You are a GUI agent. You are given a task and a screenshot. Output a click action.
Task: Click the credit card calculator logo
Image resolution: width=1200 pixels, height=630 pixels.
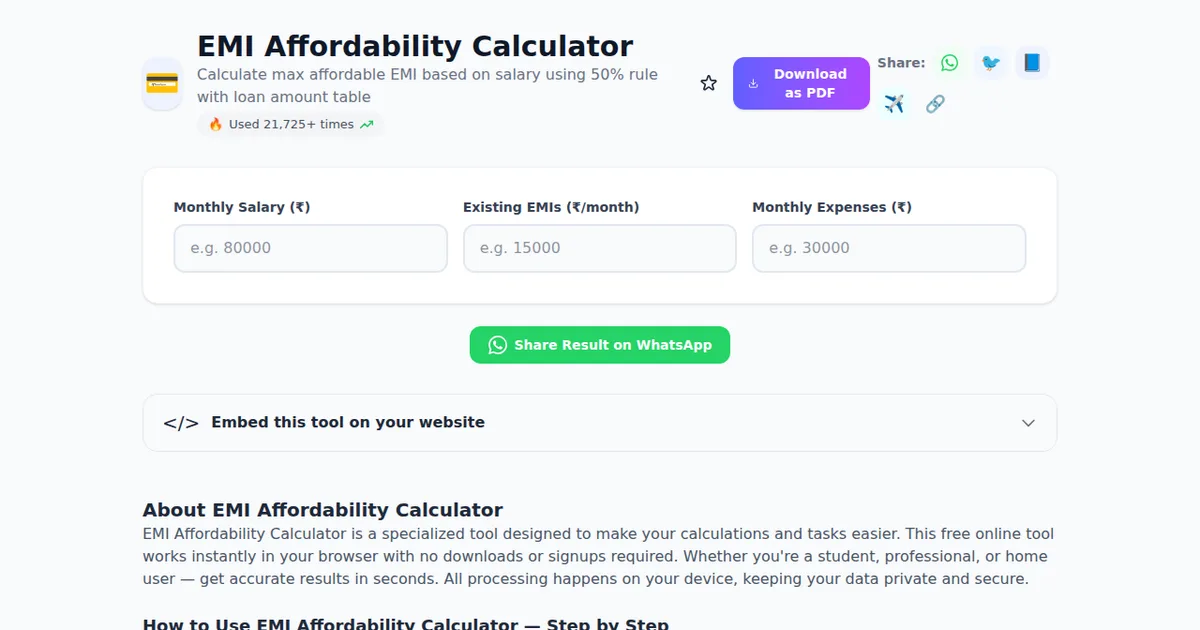point(162,84)
